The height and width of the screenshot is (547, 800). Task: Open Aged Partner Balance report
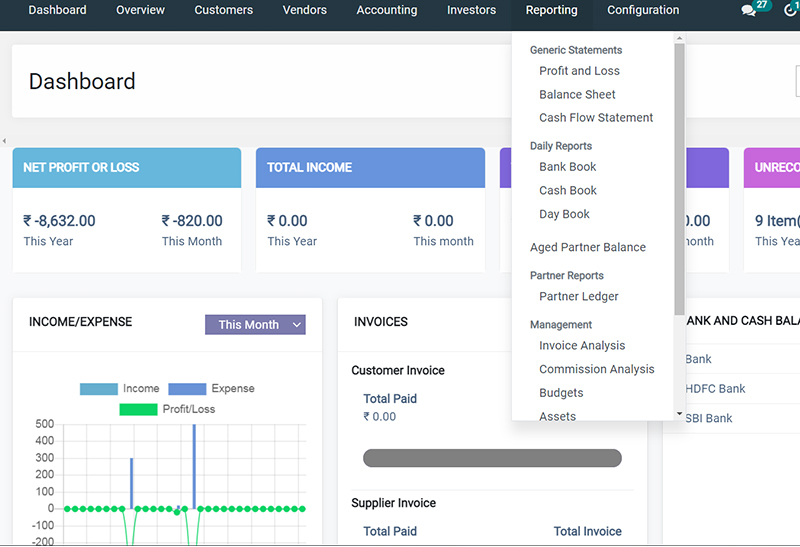588,247
